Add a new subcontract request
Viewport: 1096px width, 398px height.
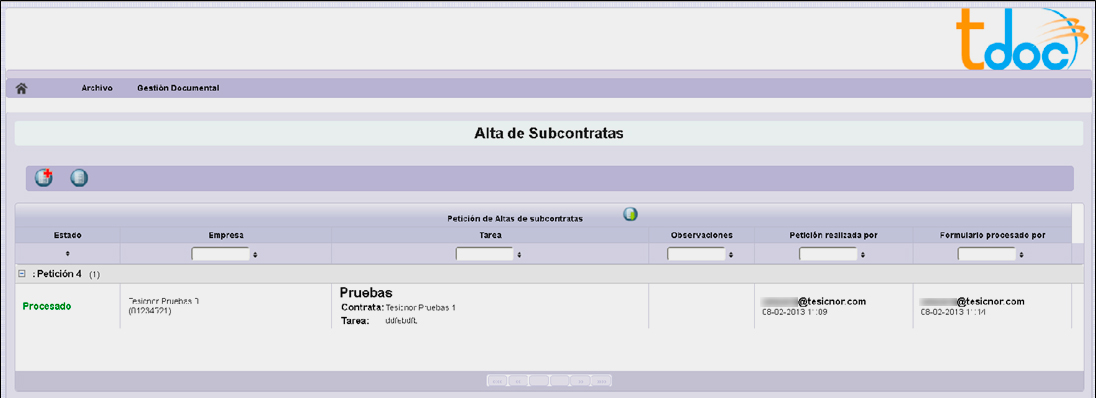point(44,178)
